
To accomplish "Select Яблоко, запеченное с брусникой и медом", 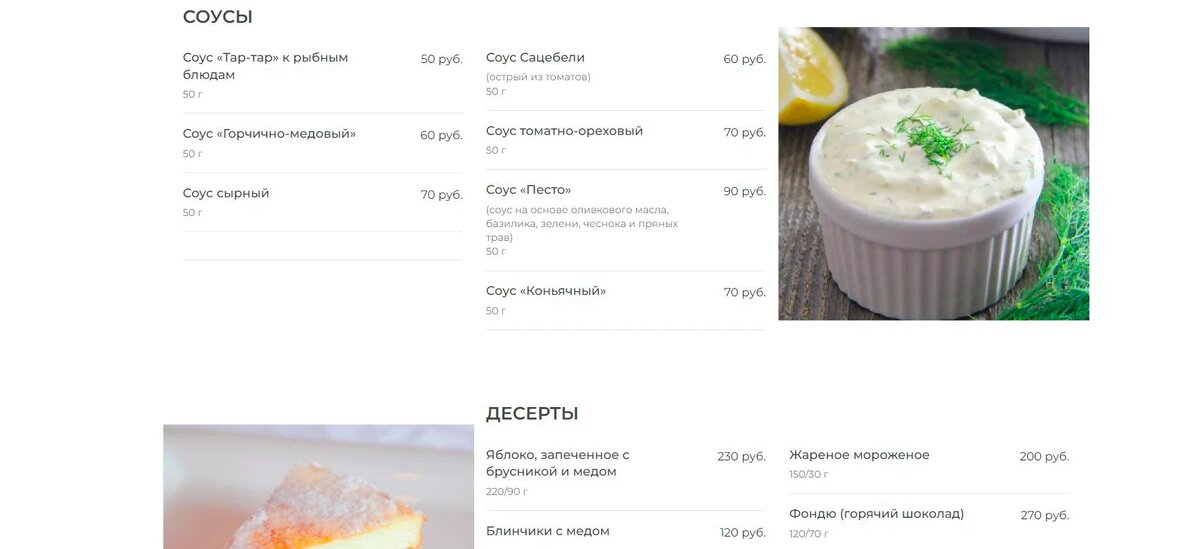I will tap(625, 474).
